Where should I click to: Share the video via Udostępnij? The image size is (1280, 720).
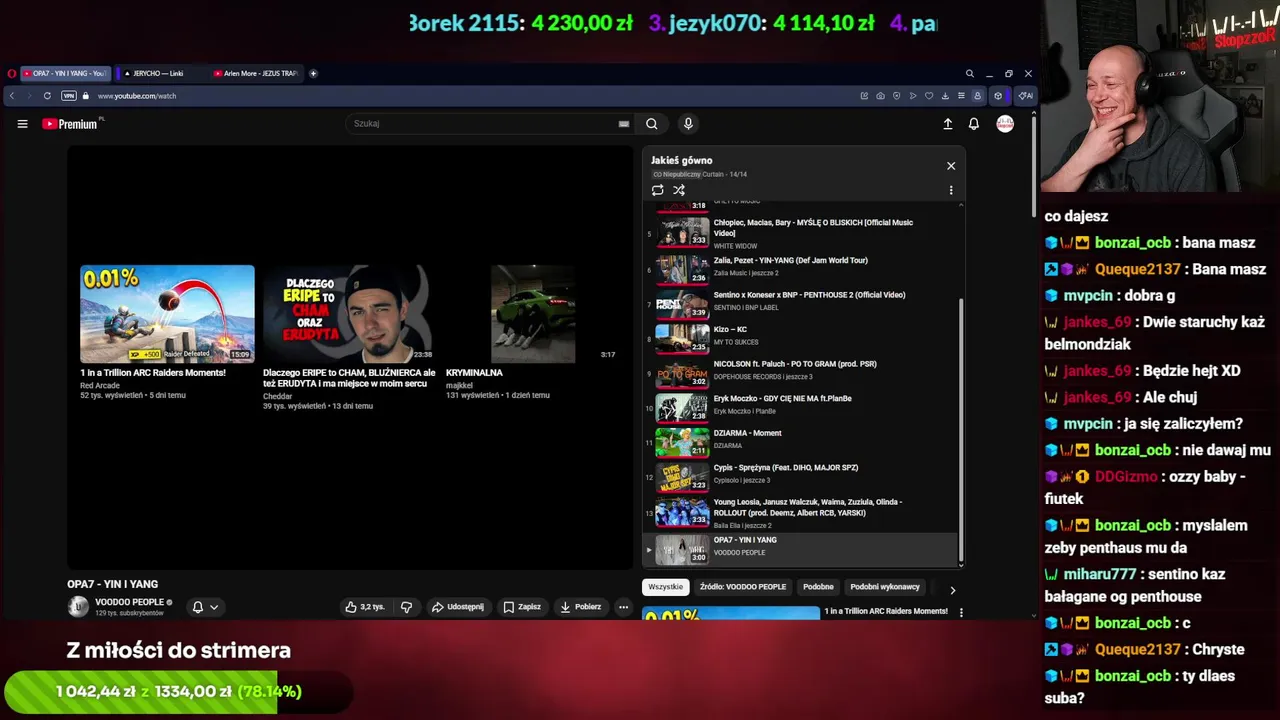click(x=458, y=607)
